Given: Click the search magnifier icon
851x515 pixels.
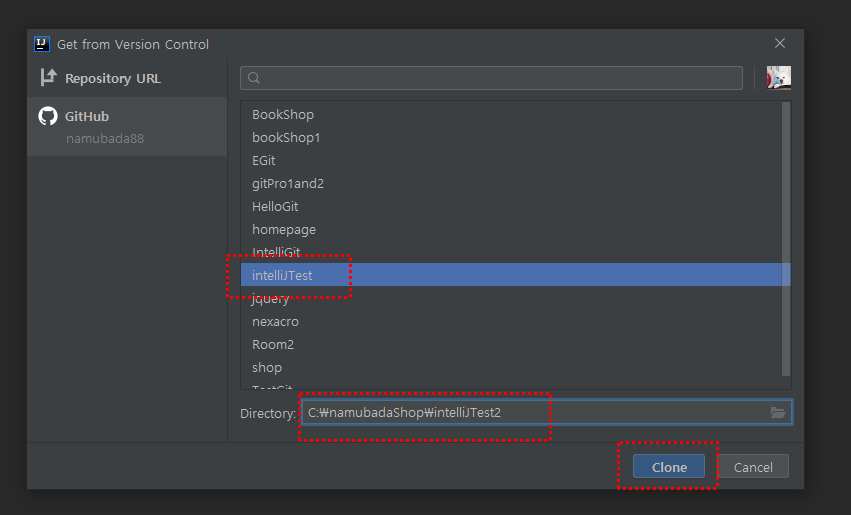Looking at the screenshot, I should coord(253,78).
